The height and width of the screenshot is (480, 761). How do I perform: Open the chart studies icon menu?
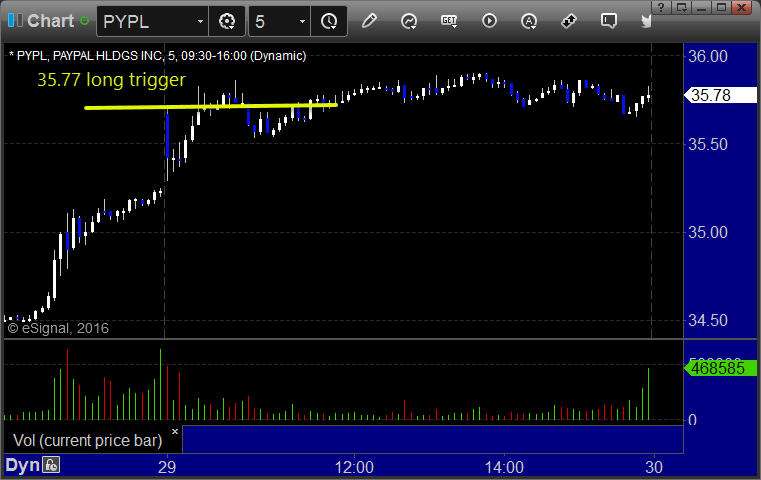tap(409, 21)
